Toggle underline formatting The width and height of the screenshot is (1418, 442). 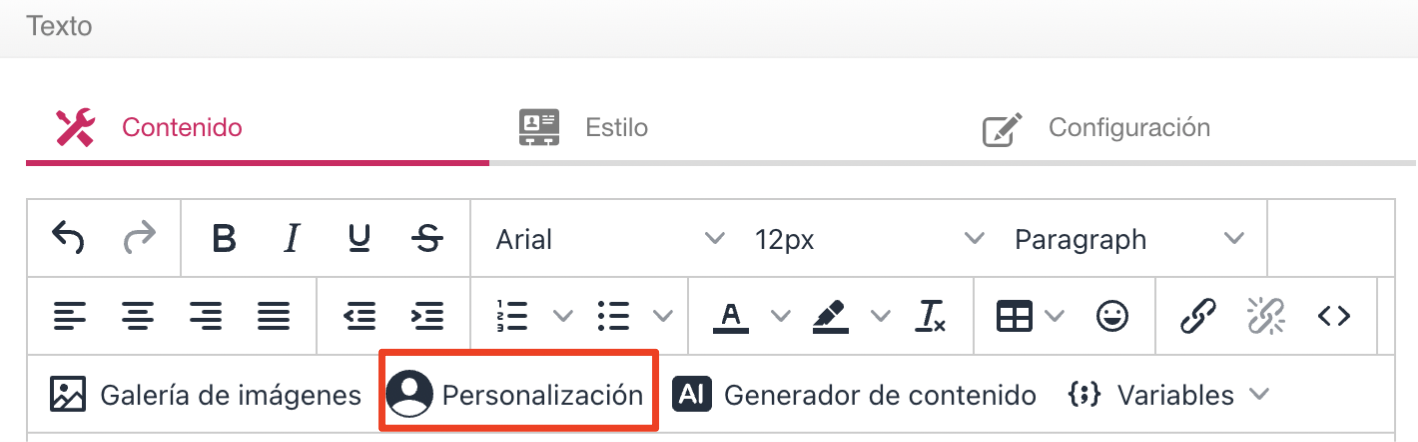(359, 239)
